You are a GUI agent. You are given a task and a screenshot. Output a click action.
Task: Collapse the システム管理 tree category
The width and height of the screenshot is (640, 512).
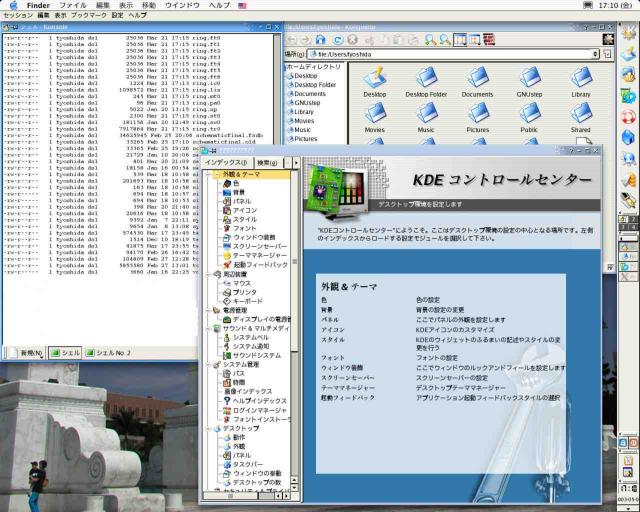[x=209, y=364]
